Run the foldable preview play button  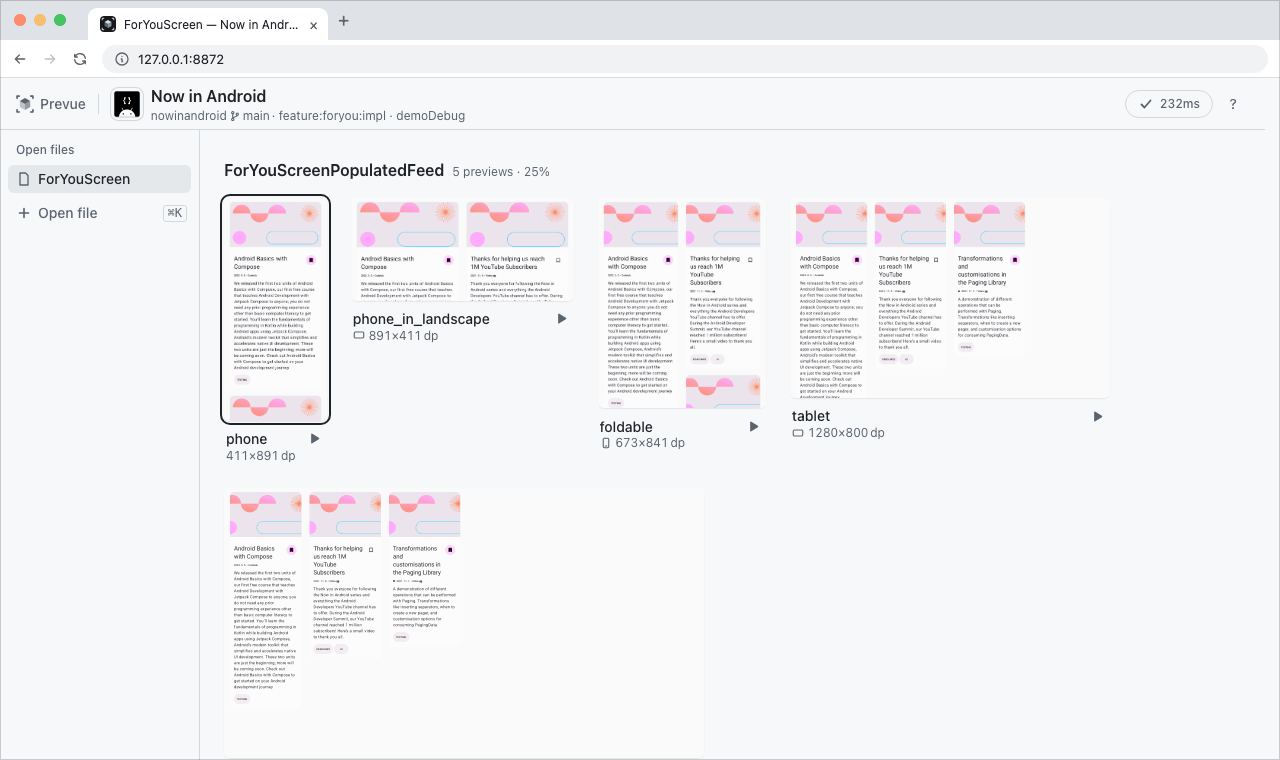click(x=754, y=427)
